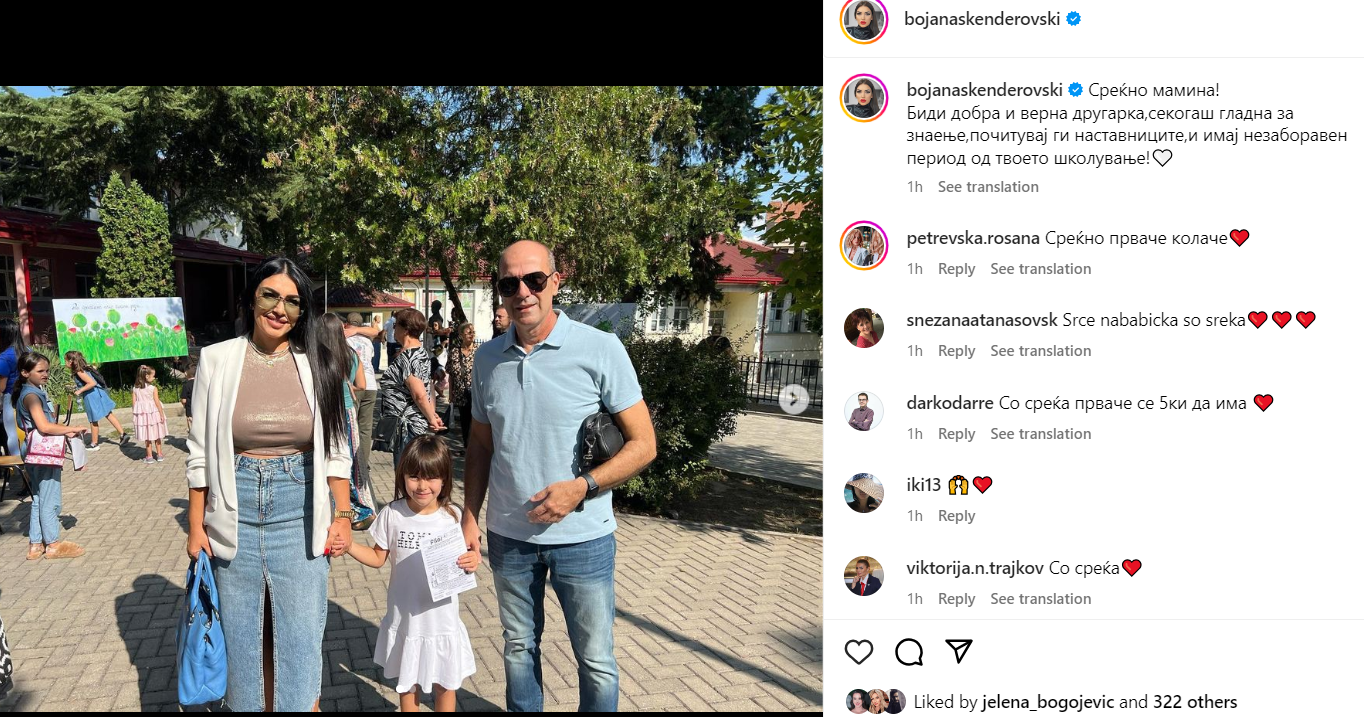See translation of snezanaatanasovsk's comment

[1041, 351]
